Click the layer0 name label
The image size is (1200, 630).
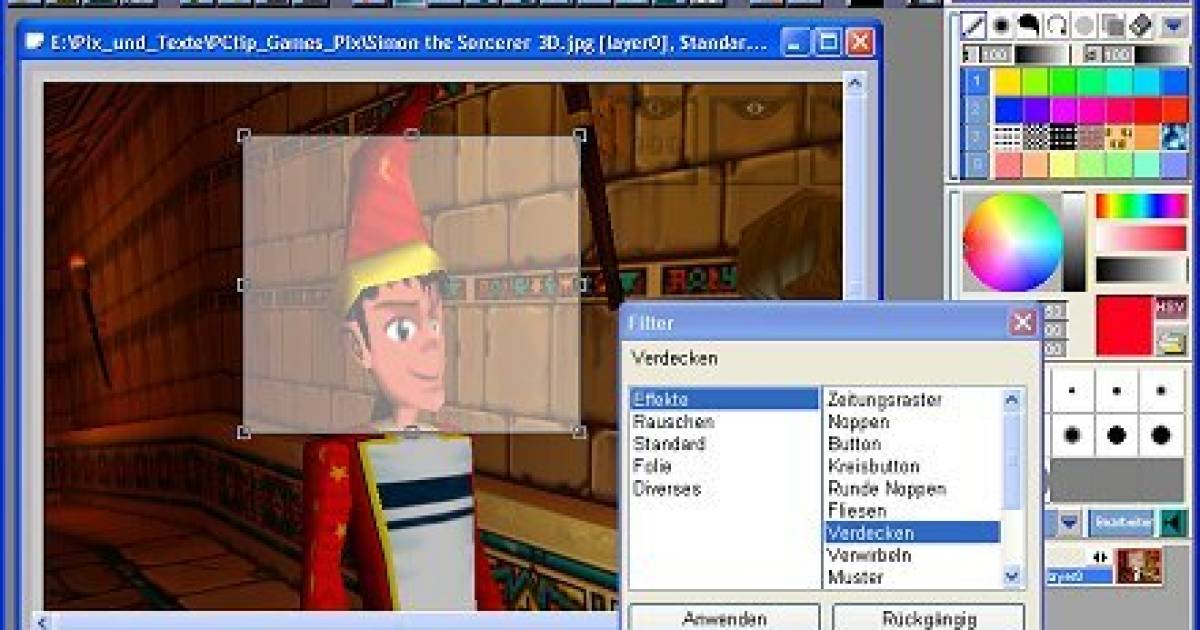click(x=1080, y=576)
